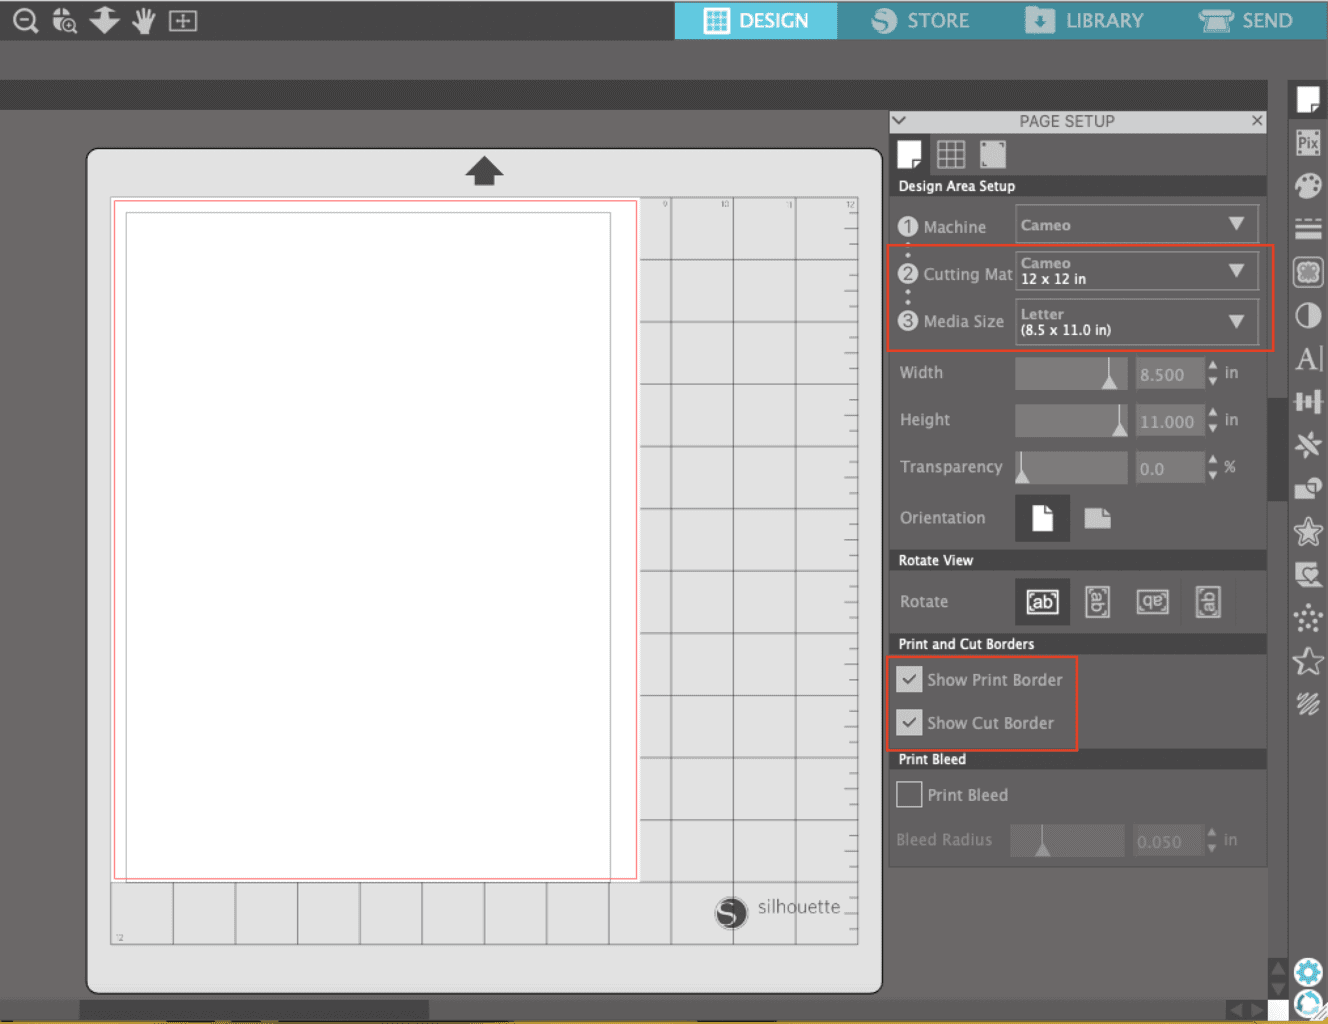The width and height of the screenshot is (1328, 1024).
Task: Open the Media Size Letter dropdown
Action: [x=1136, y=322]
